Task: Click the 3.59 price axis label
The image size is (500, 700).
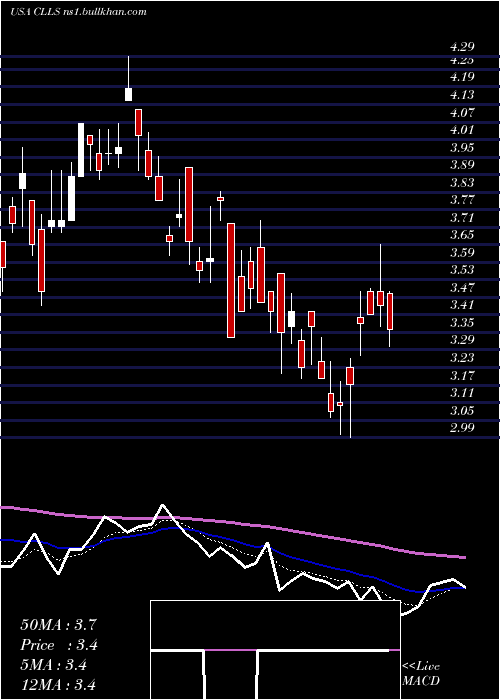Action: click(462, 253)
